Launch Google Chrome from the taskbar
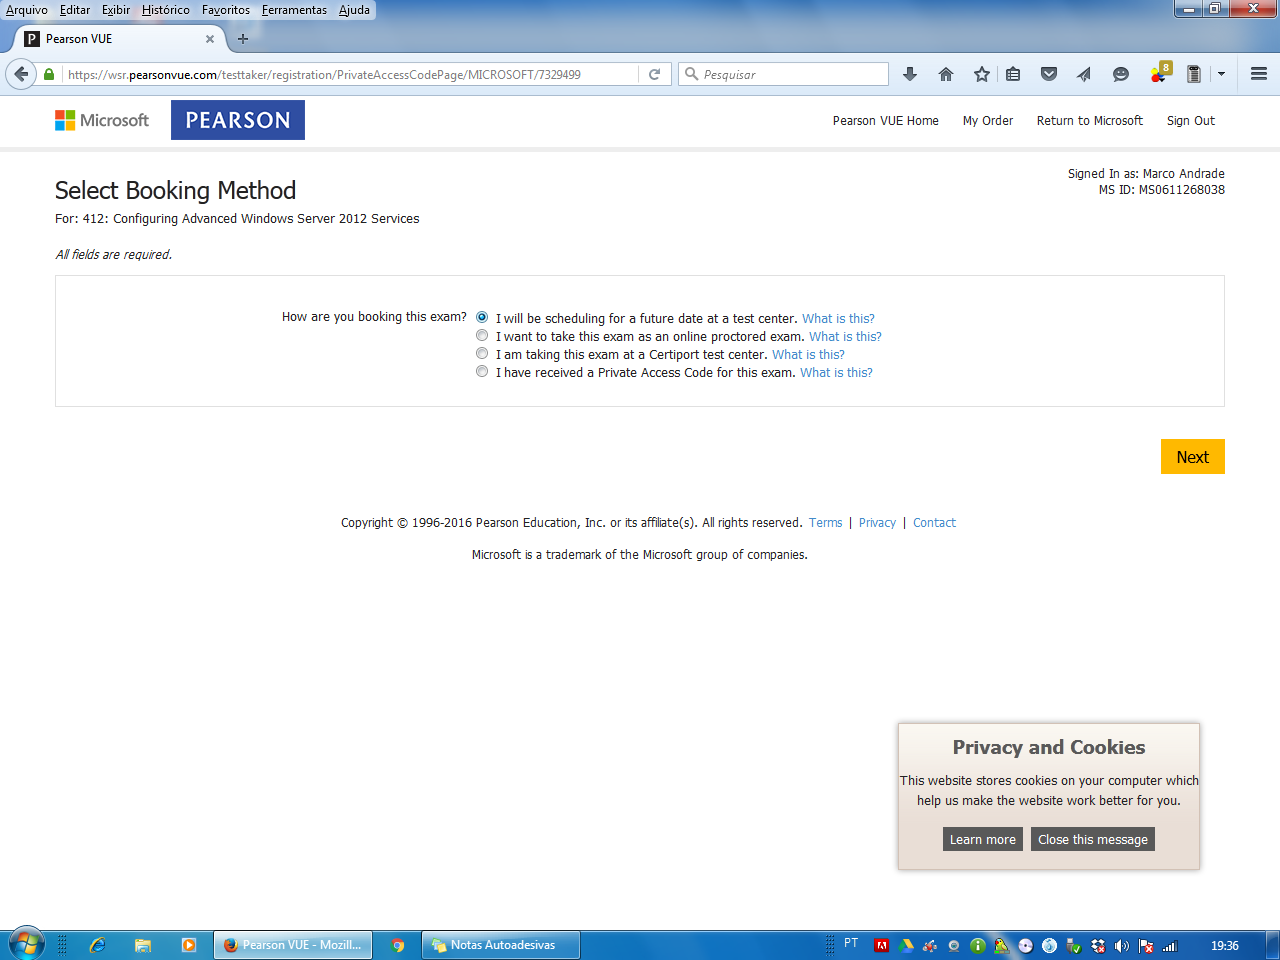The height and width of the screenshot is (960, 1280). (x=398, y=945)
